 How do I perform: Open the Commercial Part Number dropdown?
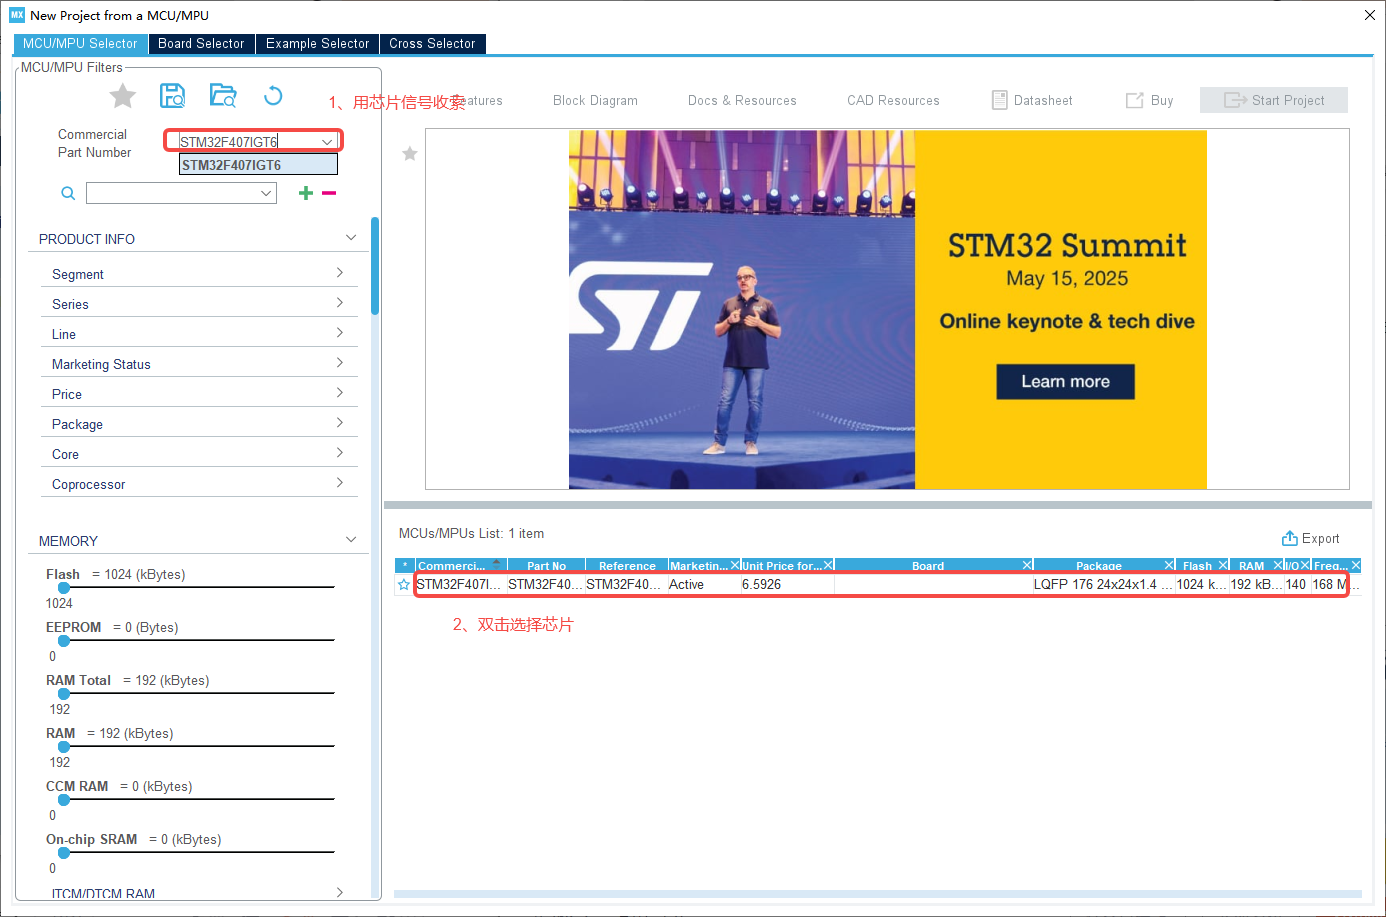pos(327,141)
